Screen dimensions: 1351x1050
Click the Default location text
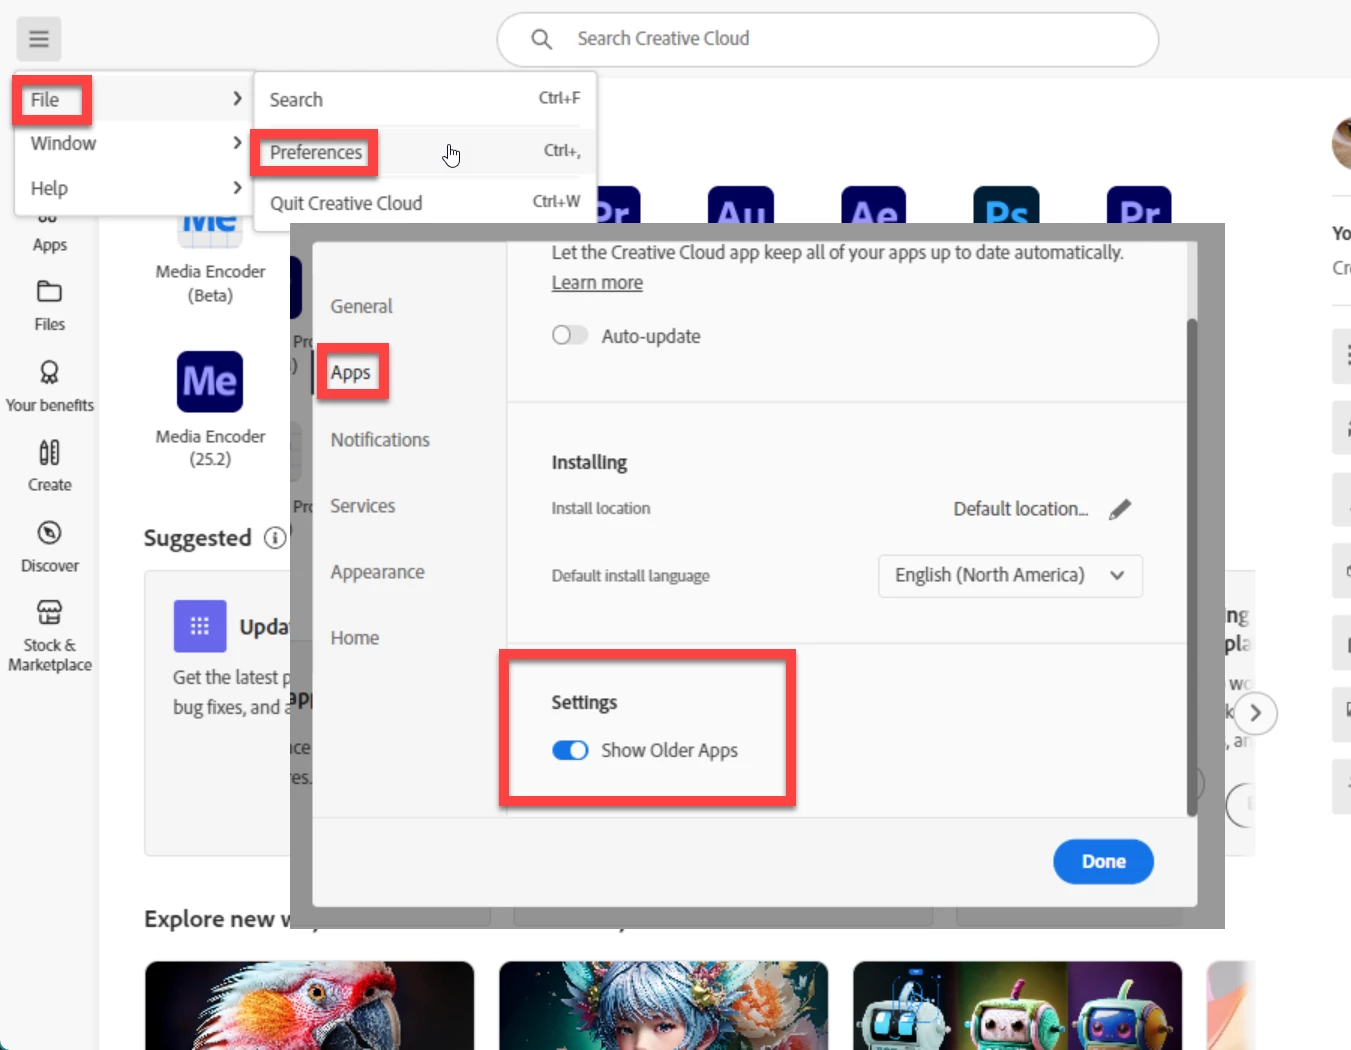[1021, 509]
